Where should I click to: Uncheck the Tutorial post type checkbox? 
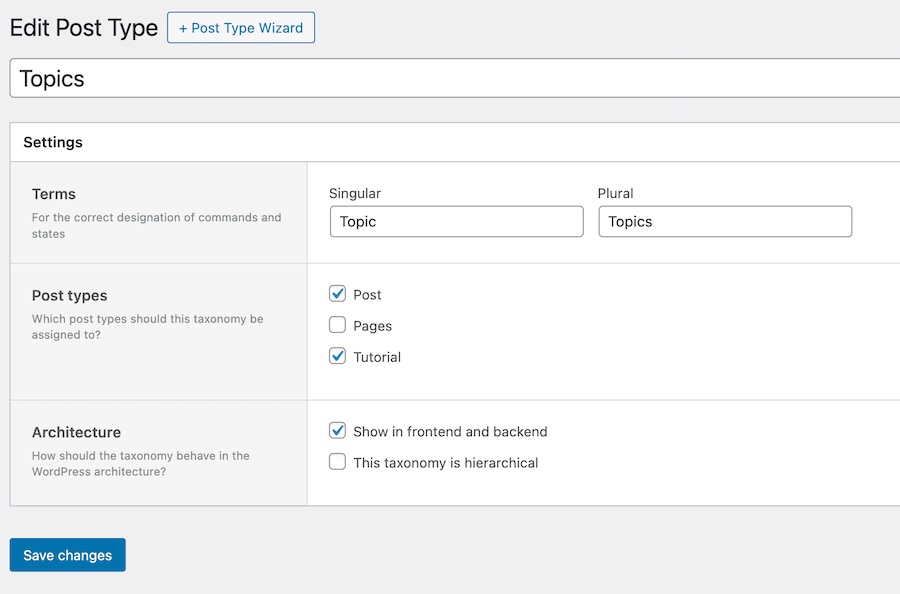[x=338, y=356]
